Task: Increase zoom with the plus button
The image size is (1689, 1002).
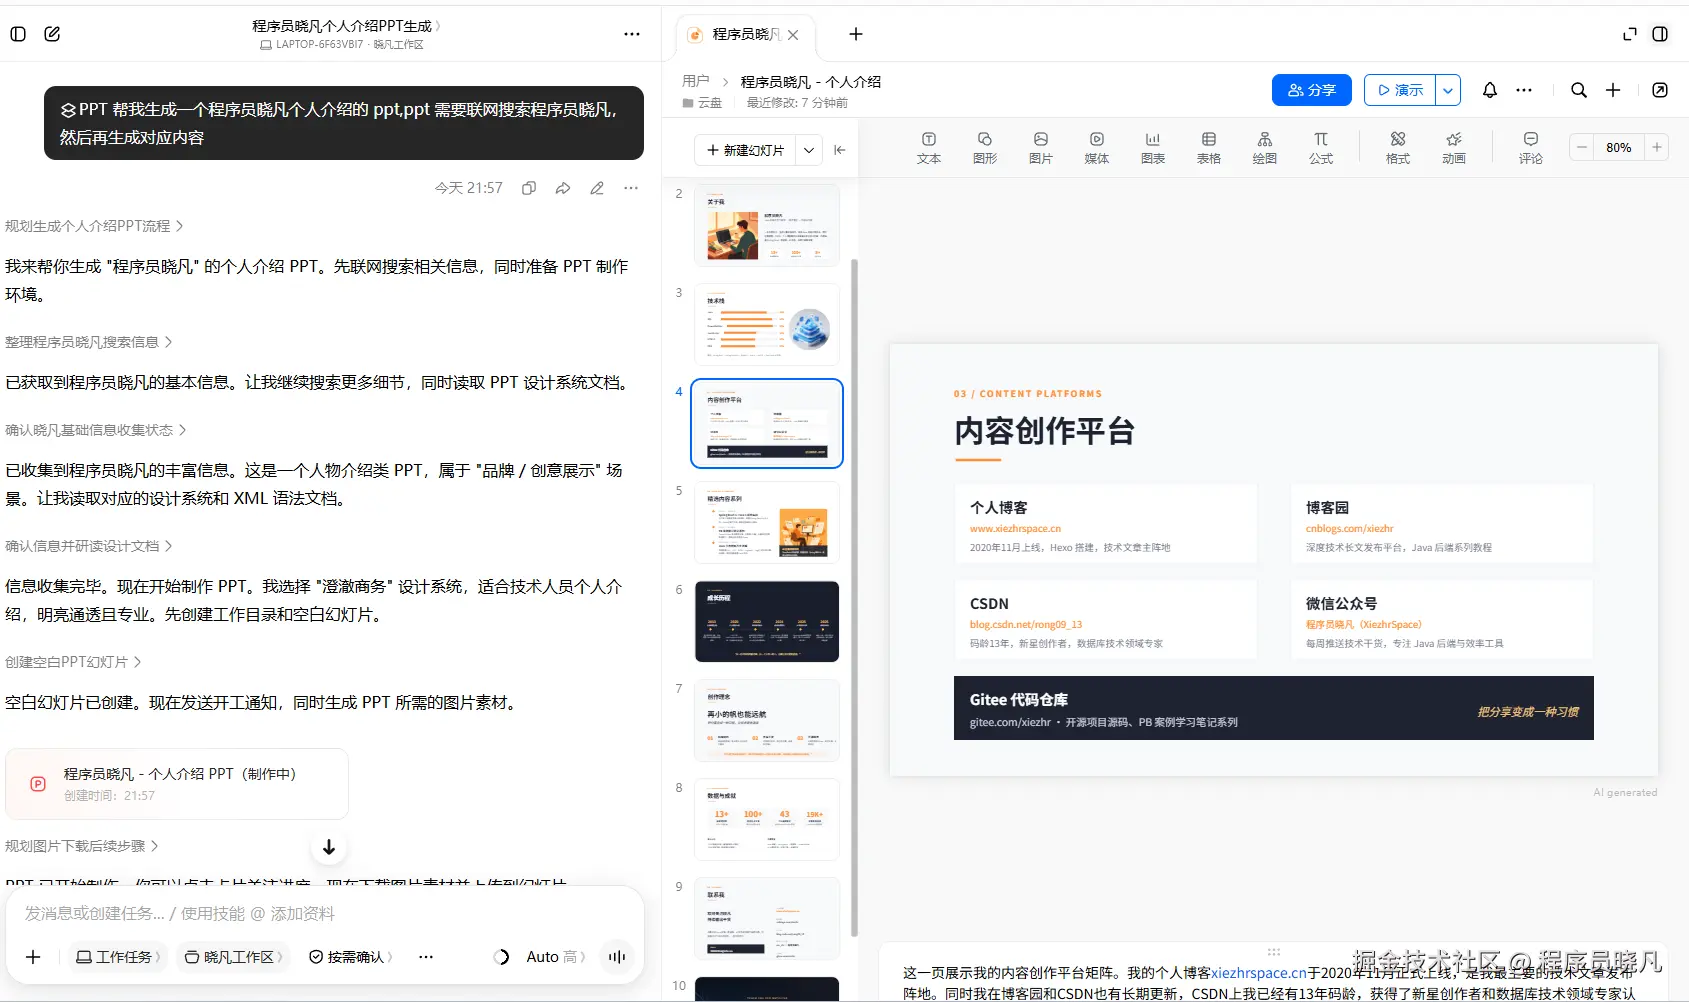Action: pyautogui.click(x=1657, y=148)
